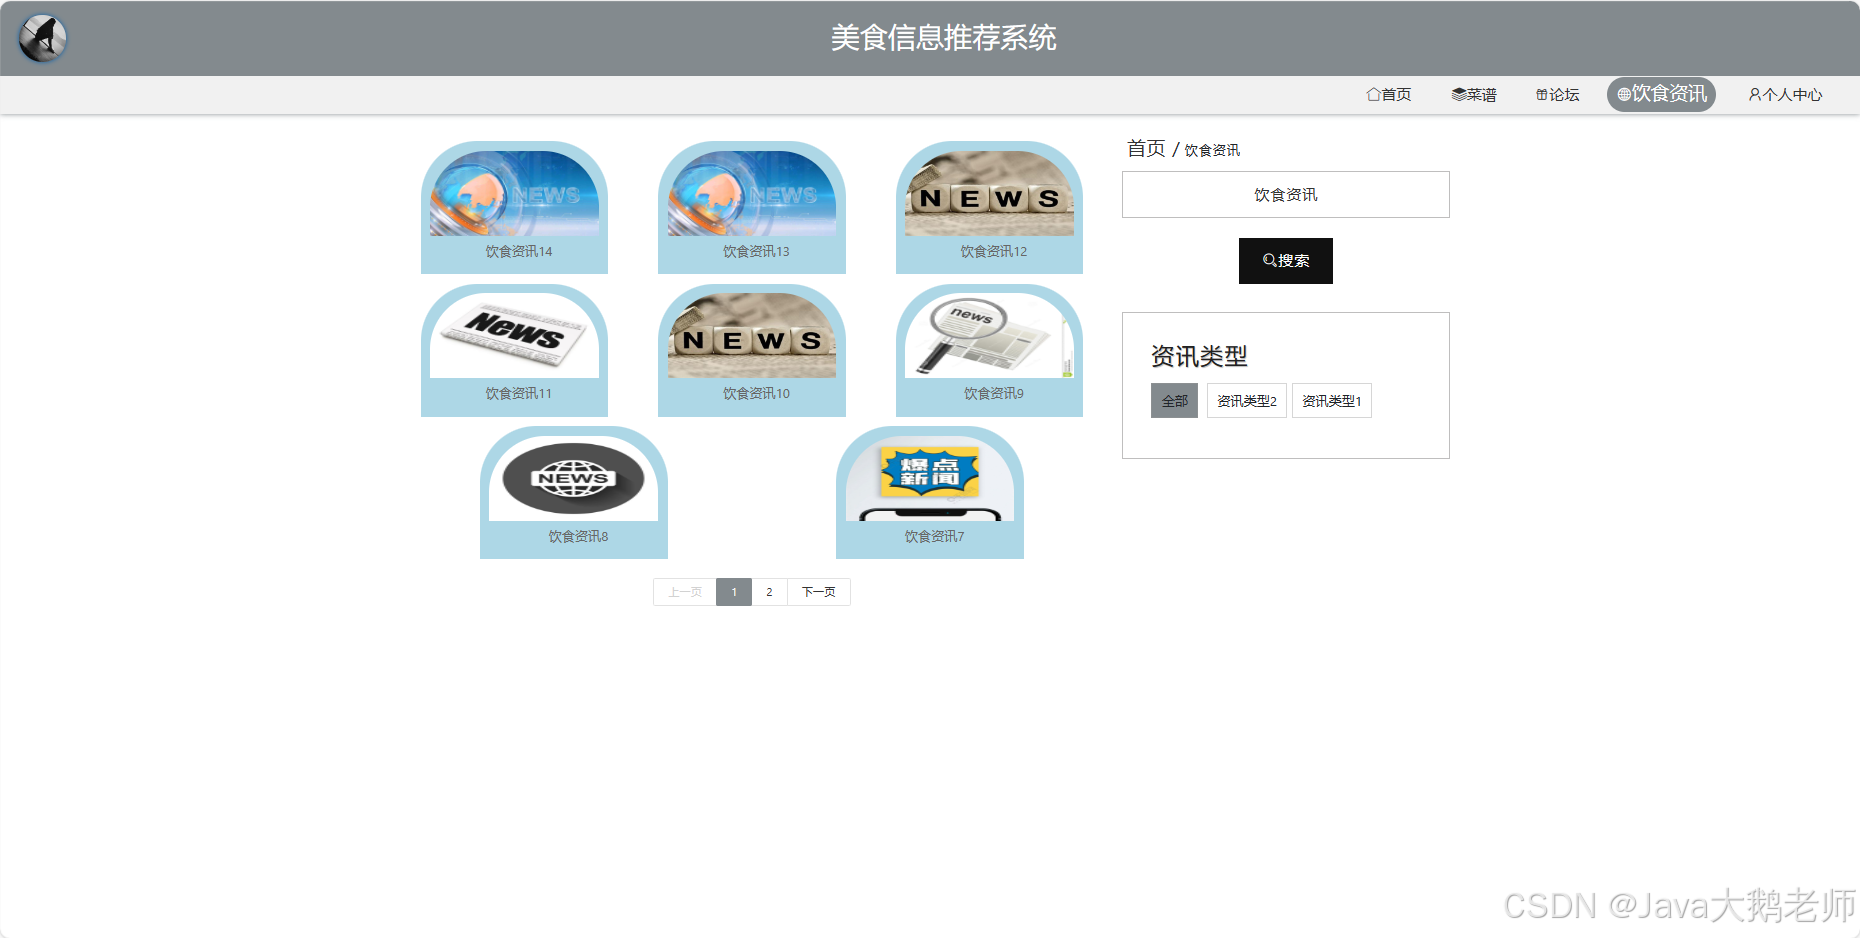Switch to the 菜谱 tab

tap(1481, 94)
